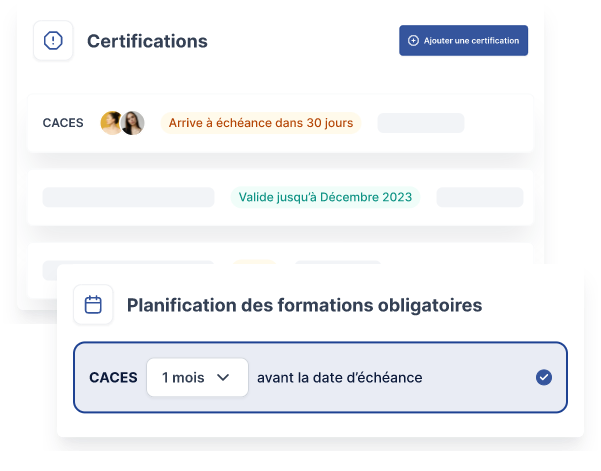
Task: Click grey placeholder right of the 30 jours badge
Action: pyautogui.click(x=420, y=123)
